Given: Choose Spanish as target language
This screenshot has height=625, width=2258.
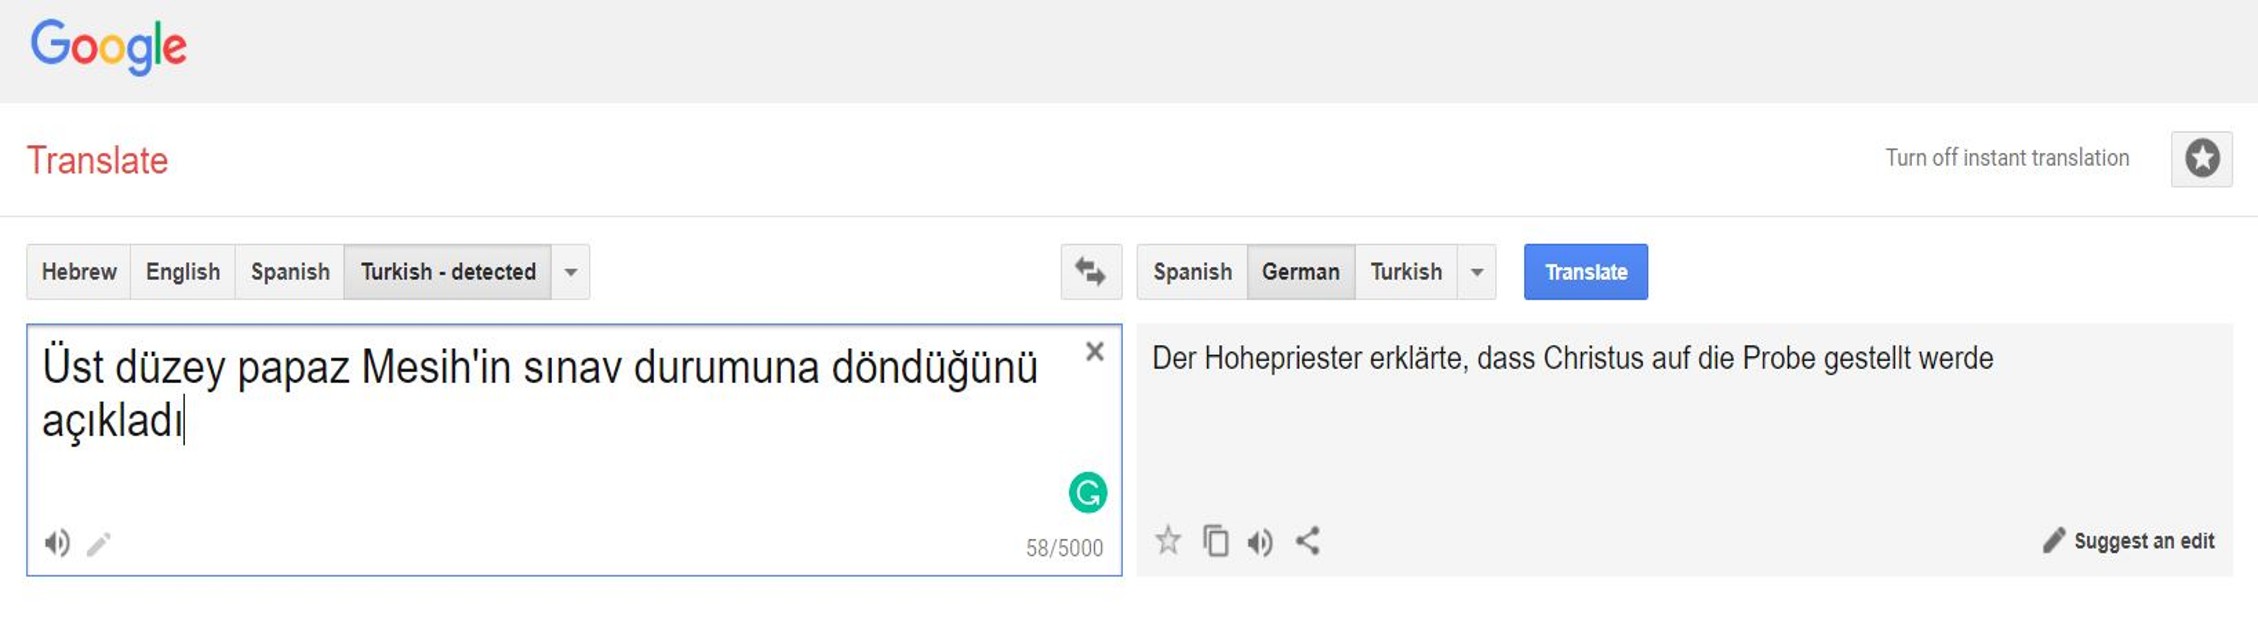Looking at the screenshot, I should click(x=1192, y=272).
